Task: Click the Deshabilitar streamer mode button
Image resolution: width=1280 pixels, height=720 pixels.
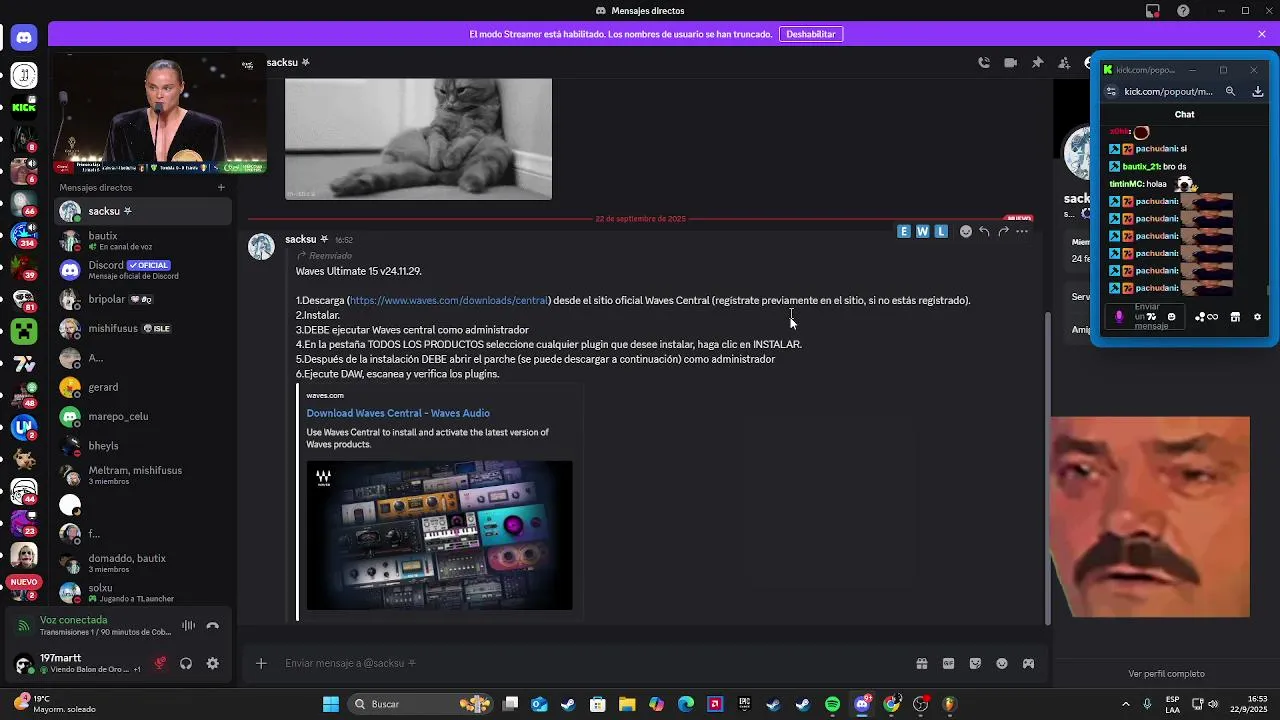Action: pos(811,34)
